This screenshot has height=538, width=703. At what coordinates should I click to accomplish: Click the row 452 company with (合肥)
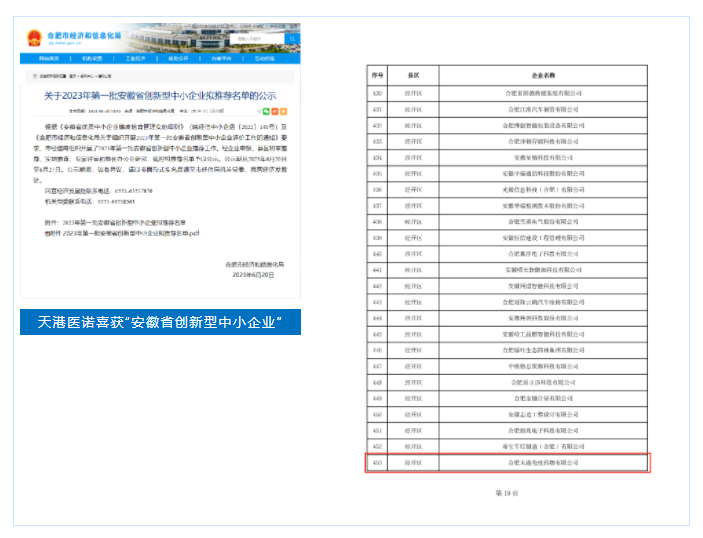(x=543, y=447)
